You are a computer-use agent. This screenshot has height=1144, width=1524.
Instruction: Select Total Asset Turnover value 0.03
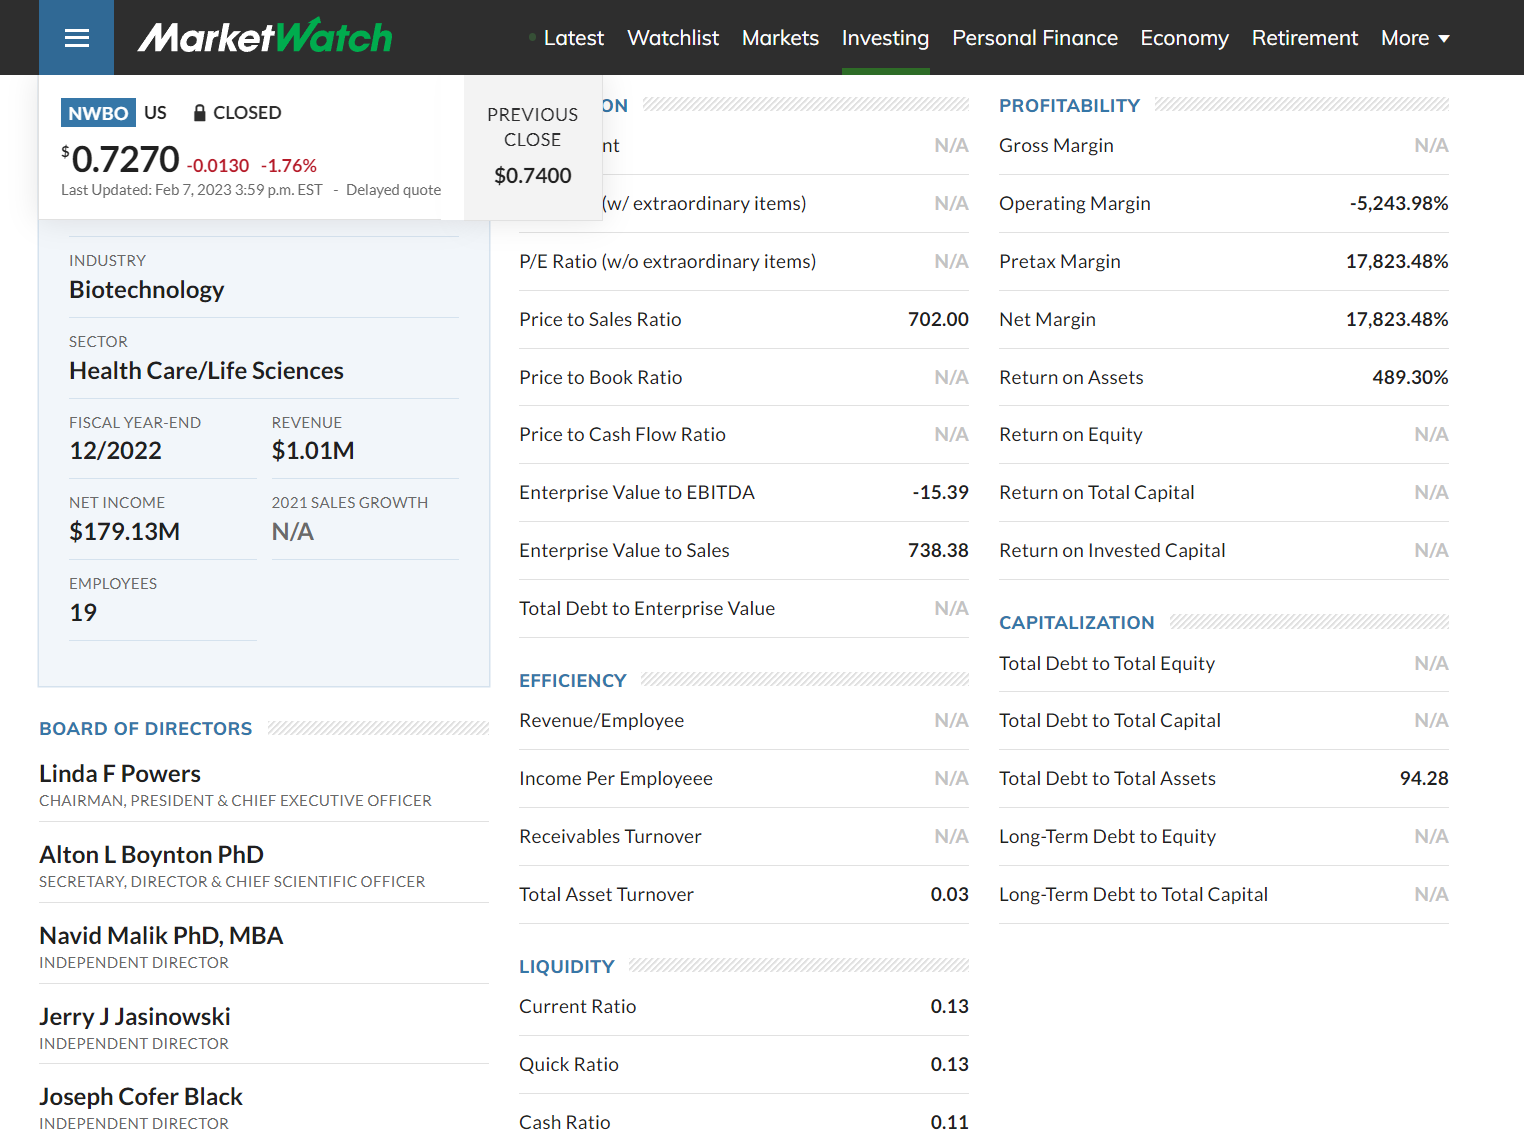[x=949, y=895]
